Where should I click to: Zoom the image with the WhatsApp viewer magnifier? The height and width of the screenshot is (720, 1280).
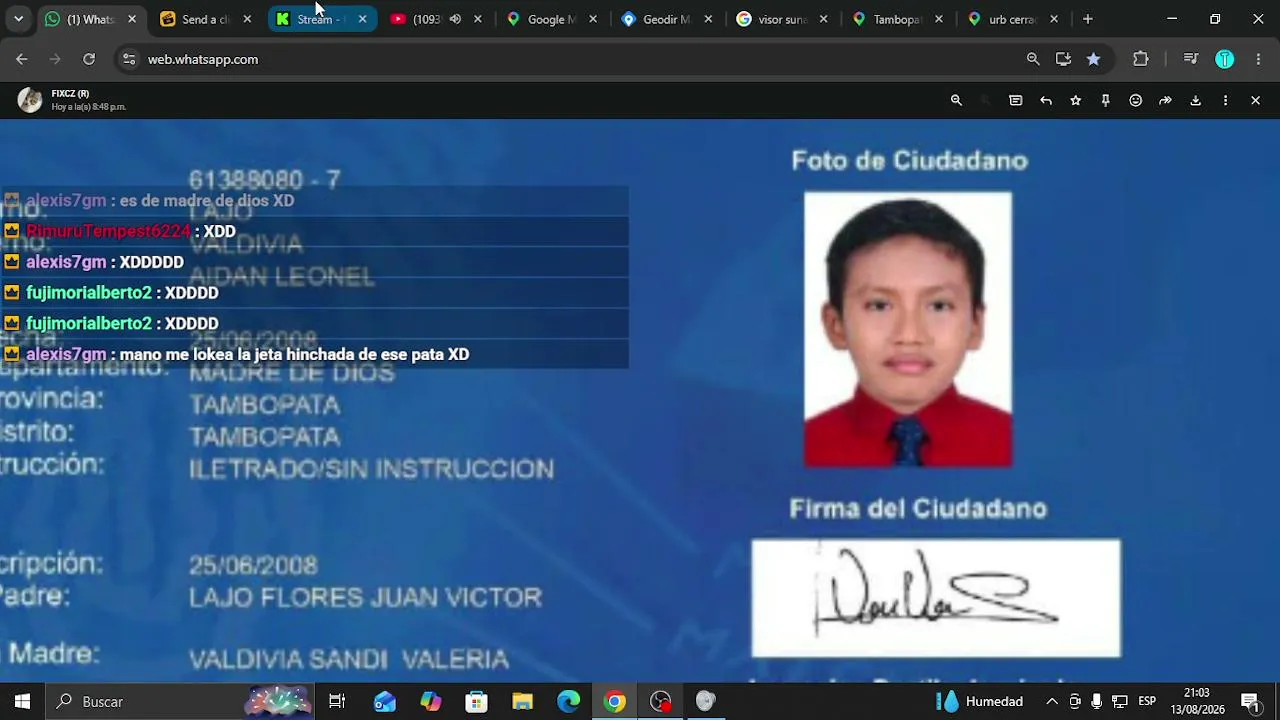pos(956,100)
